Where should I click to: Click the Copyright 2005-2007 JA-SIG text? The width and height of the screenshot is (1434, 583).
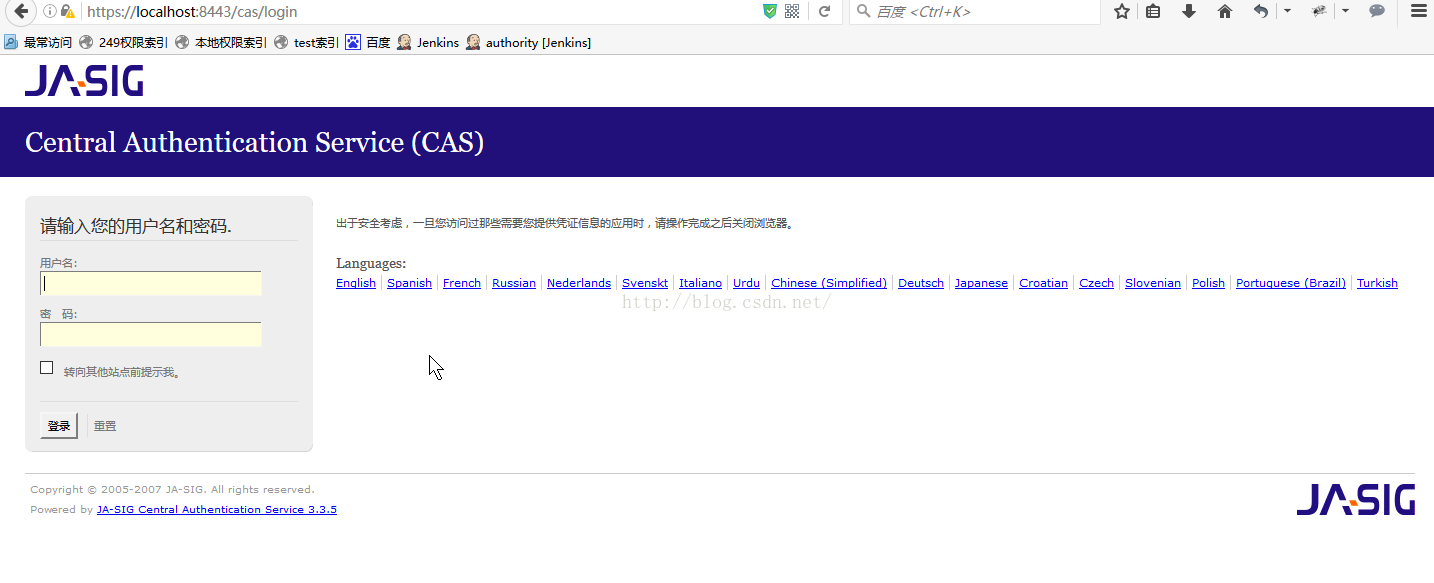pos(172,490)
